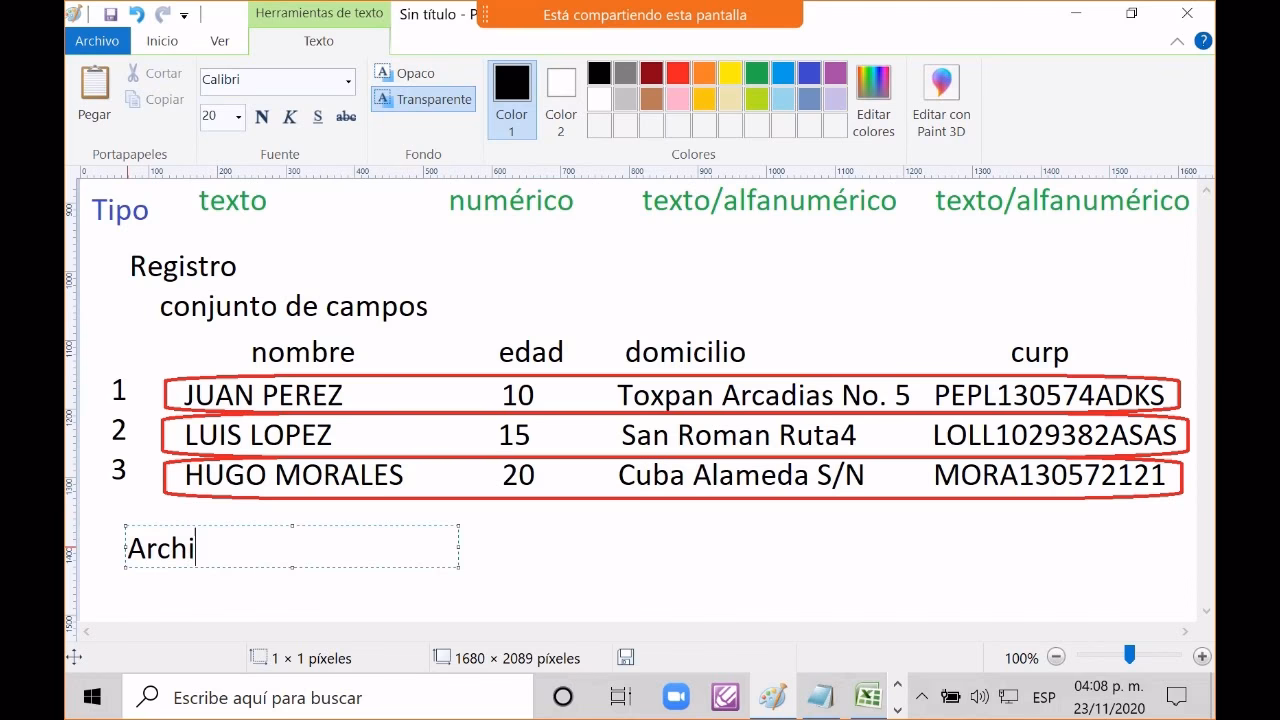Open the Windows Start menu

click(x=93, y=697)
